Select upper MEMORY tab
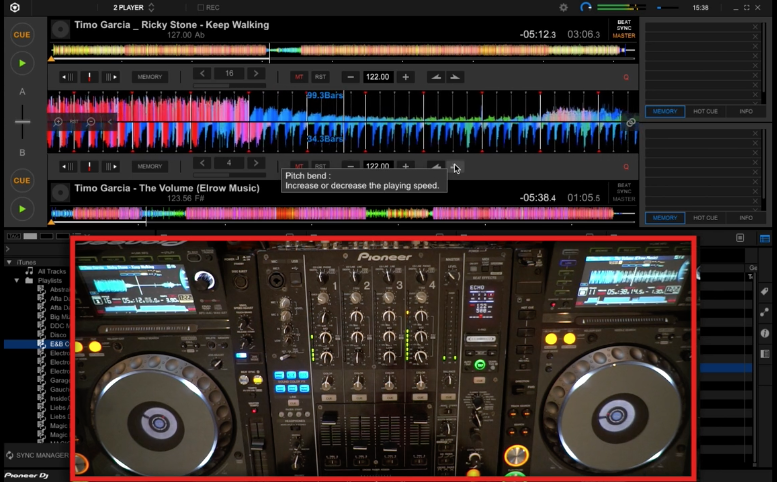The image size is (777, 482). click(665, 111)
